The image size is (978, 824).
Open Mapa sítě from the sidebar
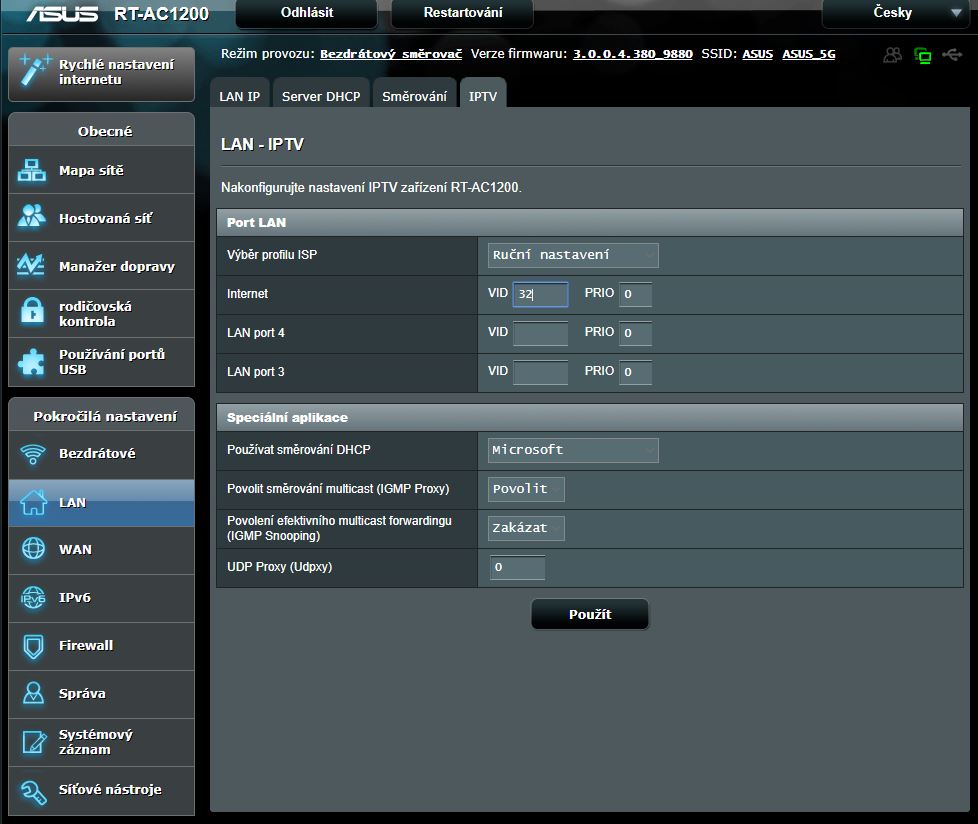coord(102,170)
